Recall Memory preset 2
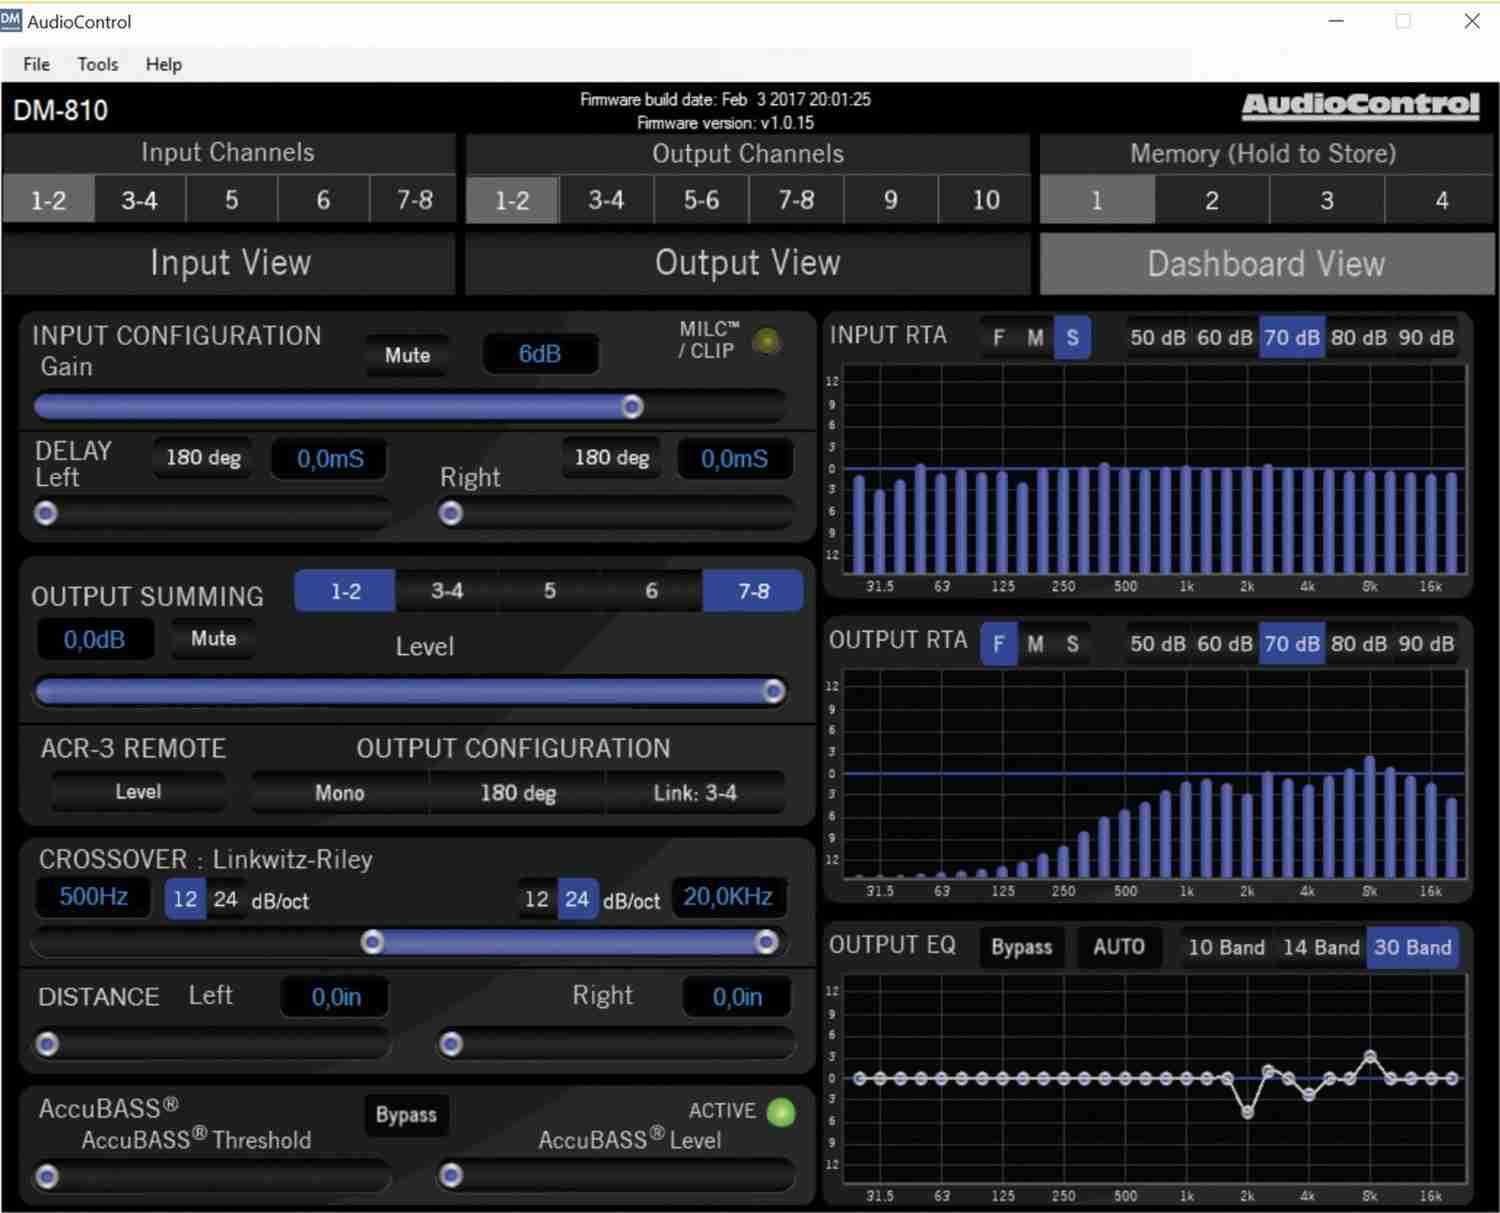 1212,200
